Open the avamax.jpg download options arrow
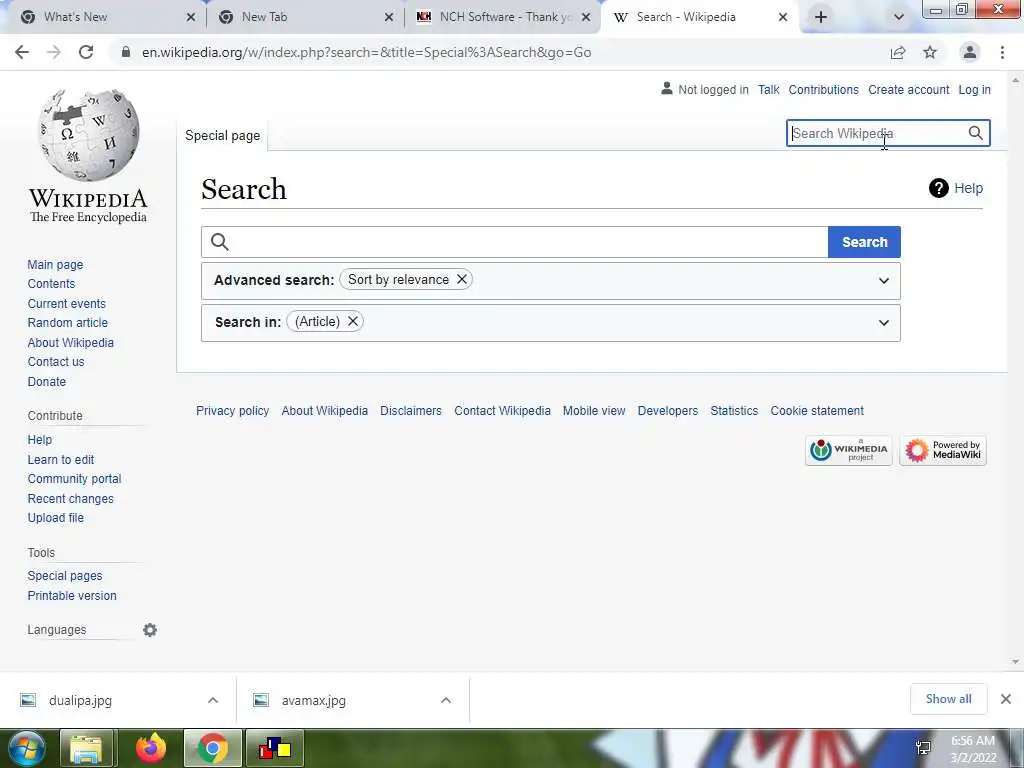Image resolution: width=1024 pixels, height=768 pixels. pos(446,700)
